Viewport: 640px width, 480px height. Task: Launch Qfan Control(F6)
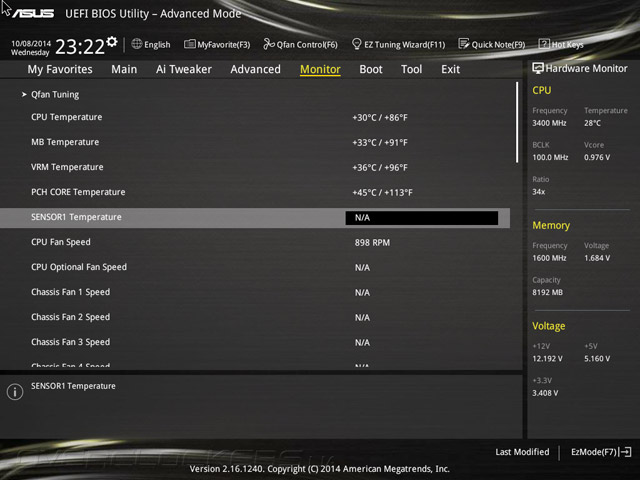pos(307,44)
